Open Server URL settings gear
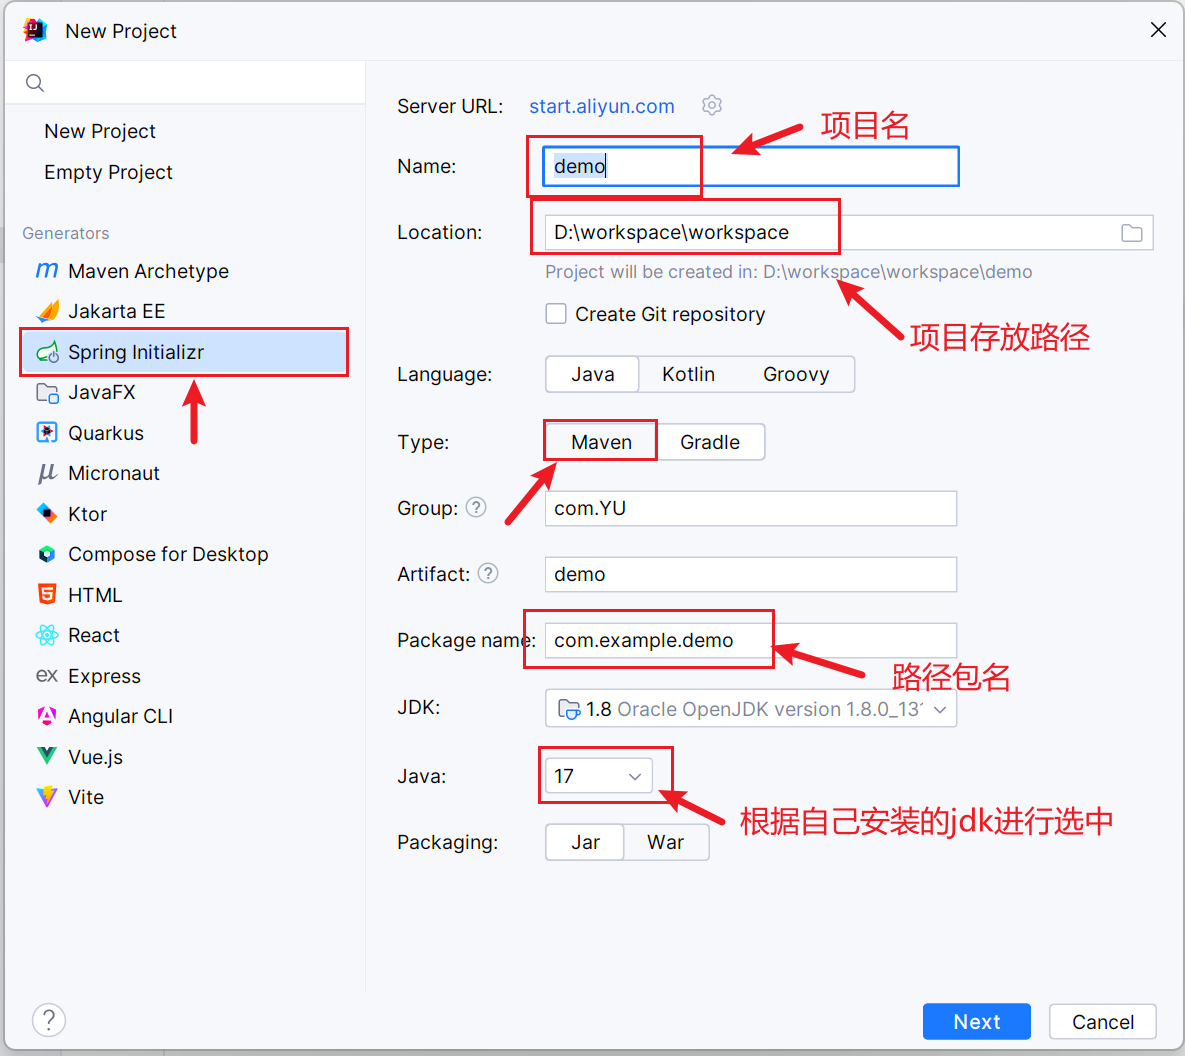 (x=711, y=105)
